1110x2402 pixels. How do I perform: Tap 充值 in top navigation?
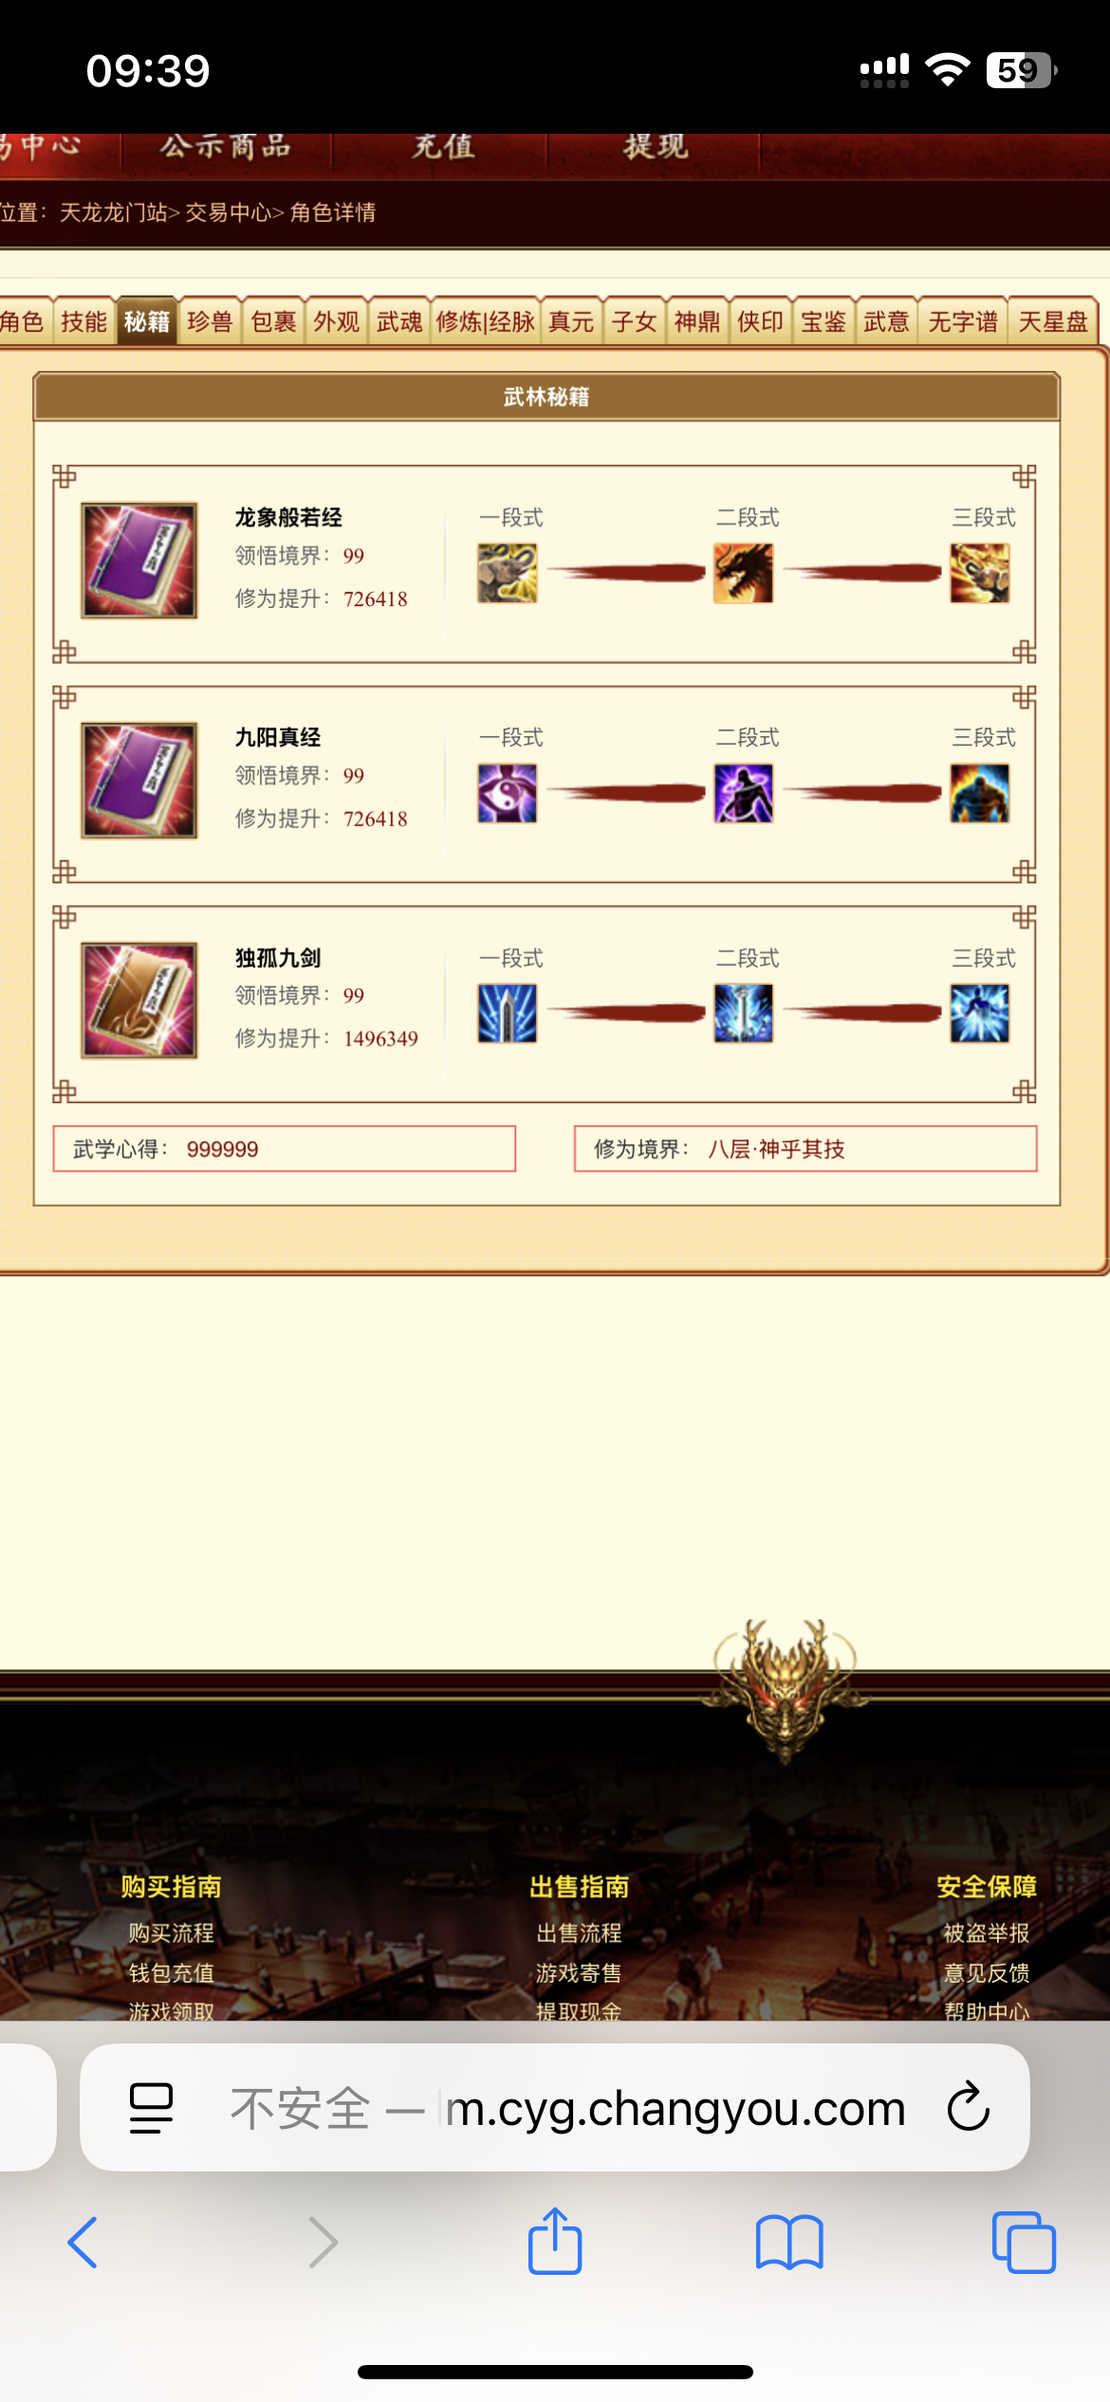(x=443, y=147)
